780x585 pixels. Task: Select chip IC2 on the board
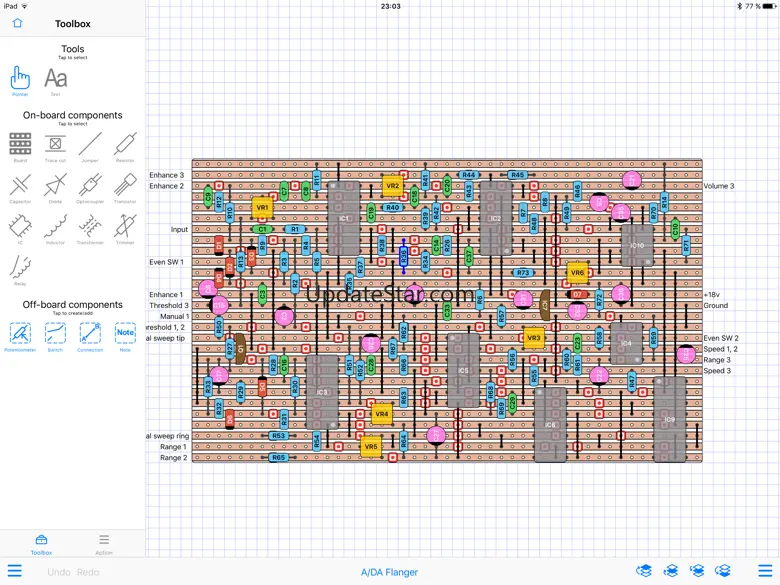[x=496, y=218]
